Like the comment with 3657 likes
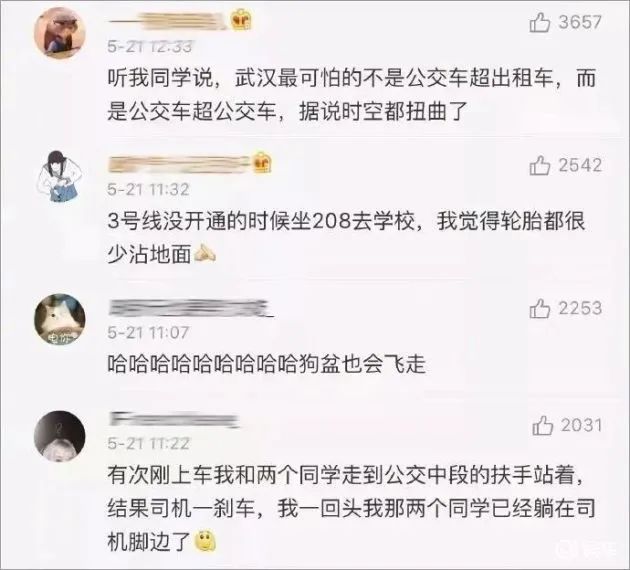This screenshot has height=570, width=630. (539, 22)
